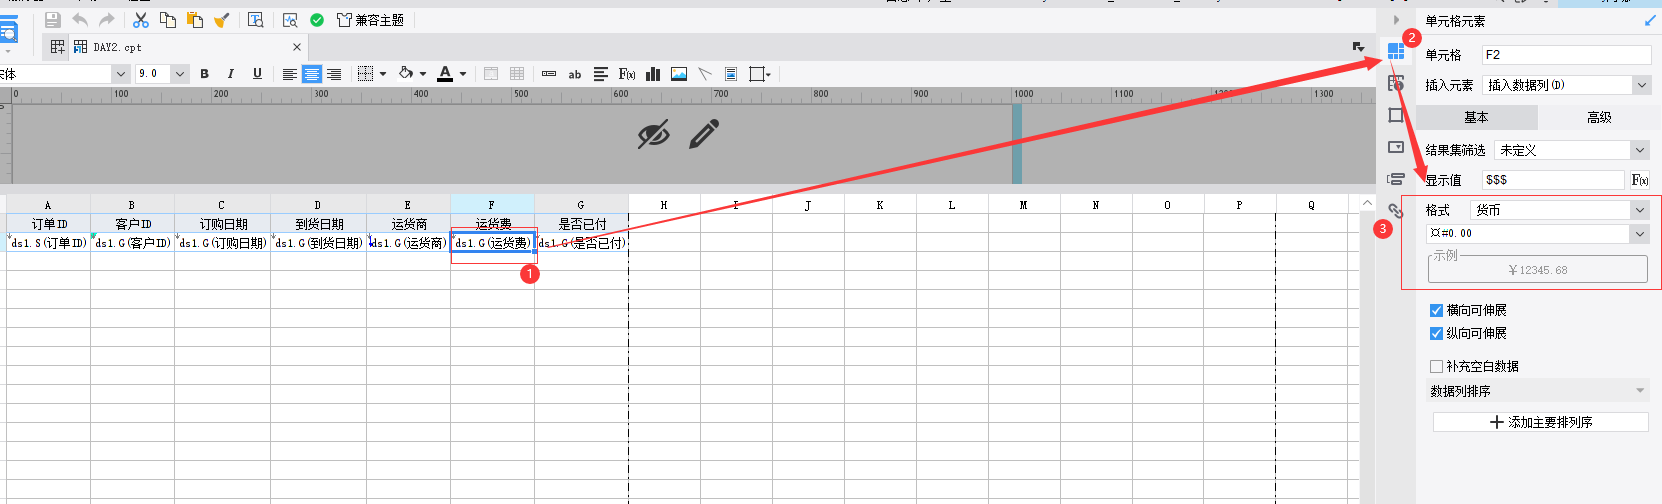The height and width of the screenshot is (504, 1662).
Task: Close the DAY2.cpt tab
Action: pyautogui.click(x=297, y=47)
